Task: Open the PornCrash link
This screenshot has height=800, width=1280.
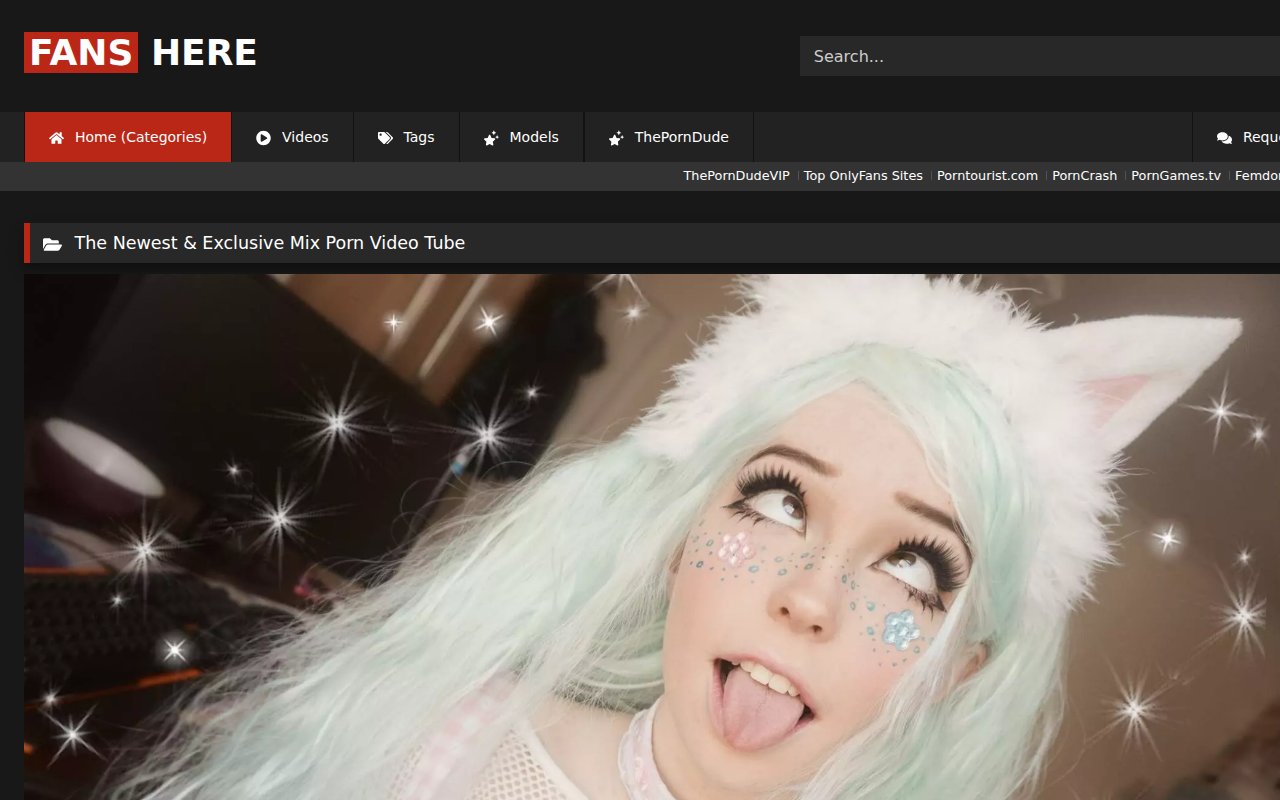Action: 1084,175
